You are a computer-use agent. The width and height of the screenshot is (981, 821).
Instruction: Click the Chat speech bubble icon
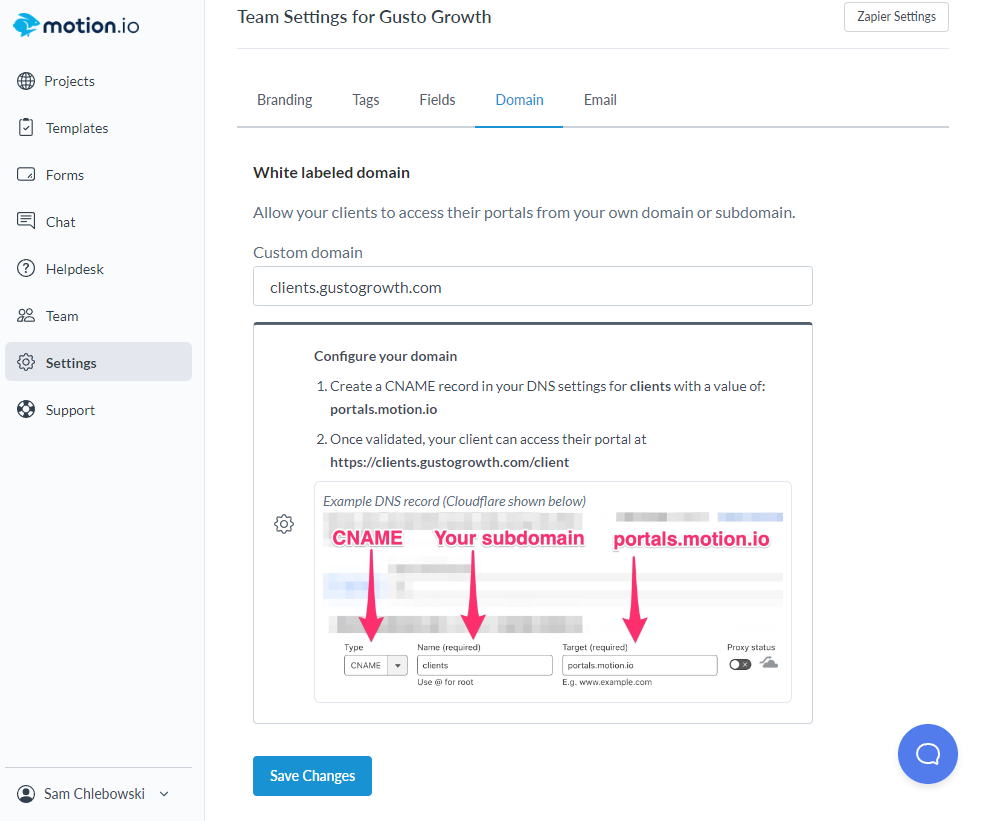click(26, 221)
